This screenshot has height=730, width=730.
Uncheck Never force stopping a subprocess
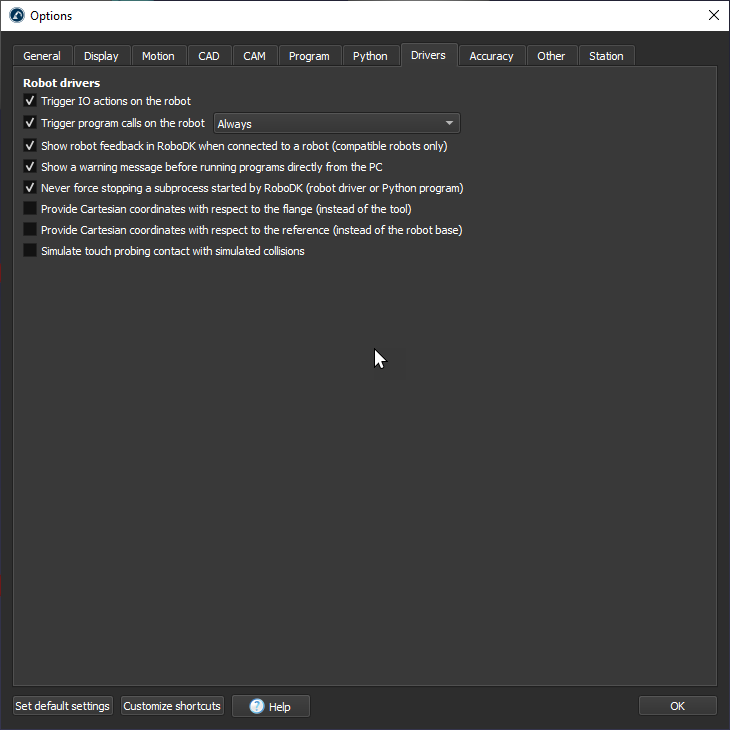point(30,188)
